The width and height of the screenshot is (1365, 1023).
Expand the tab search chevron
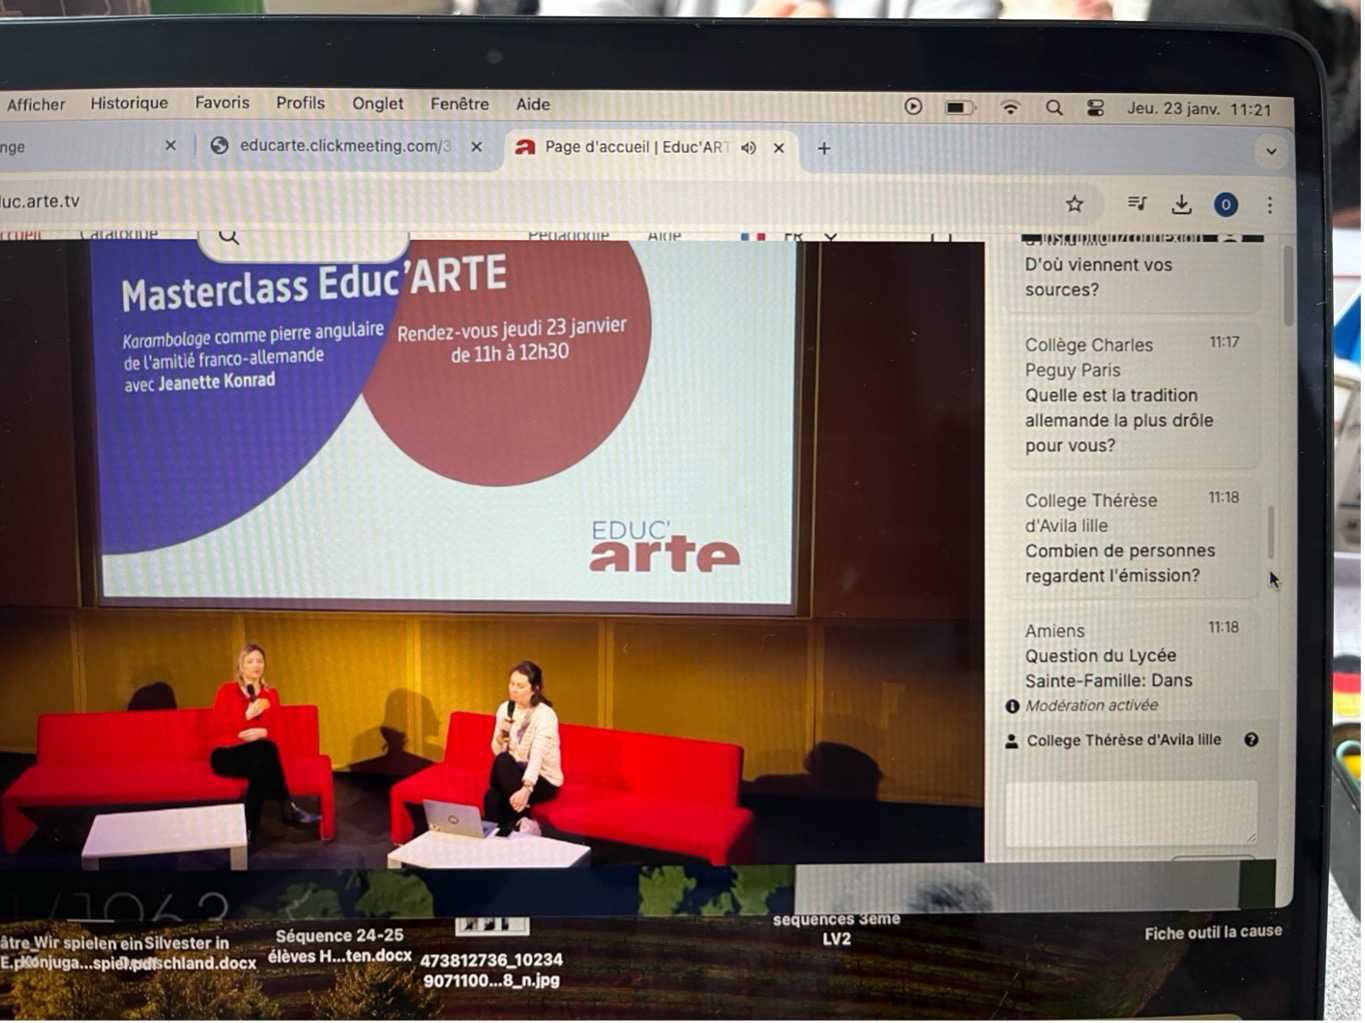[x=1271, y=152]
